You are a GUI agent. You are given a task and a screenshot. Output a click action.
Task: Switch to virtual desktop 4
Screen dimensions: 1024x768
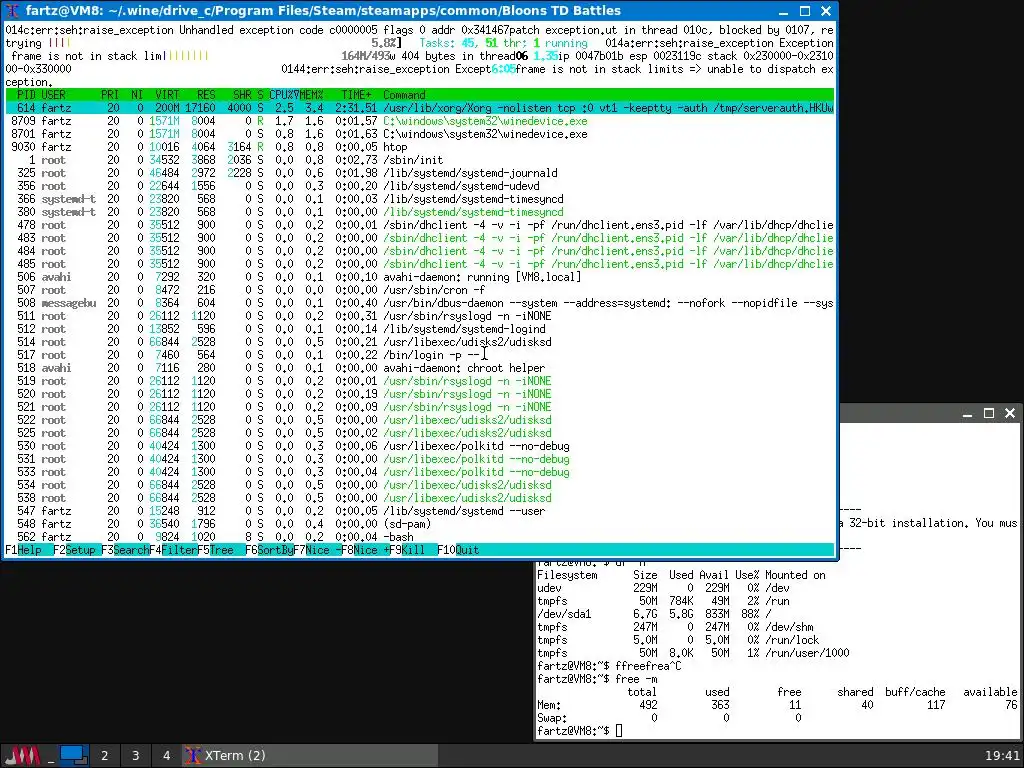tap(166, 756)
